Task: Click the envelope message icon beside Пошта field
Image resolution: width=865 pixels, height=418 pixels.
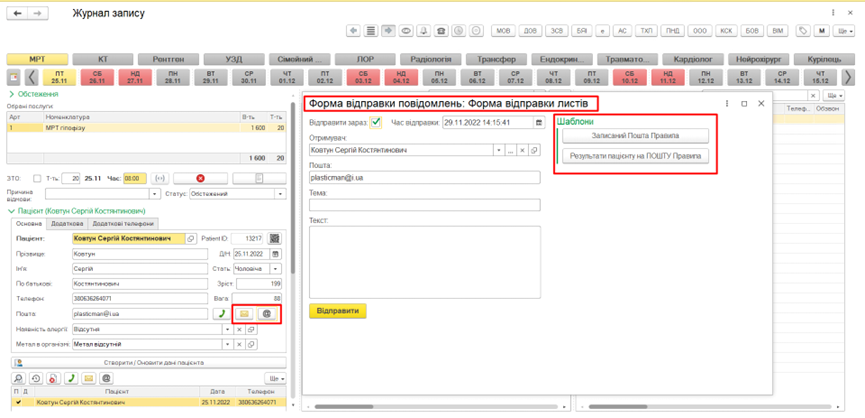Action: pyautogui.click(x=243, y=314)
